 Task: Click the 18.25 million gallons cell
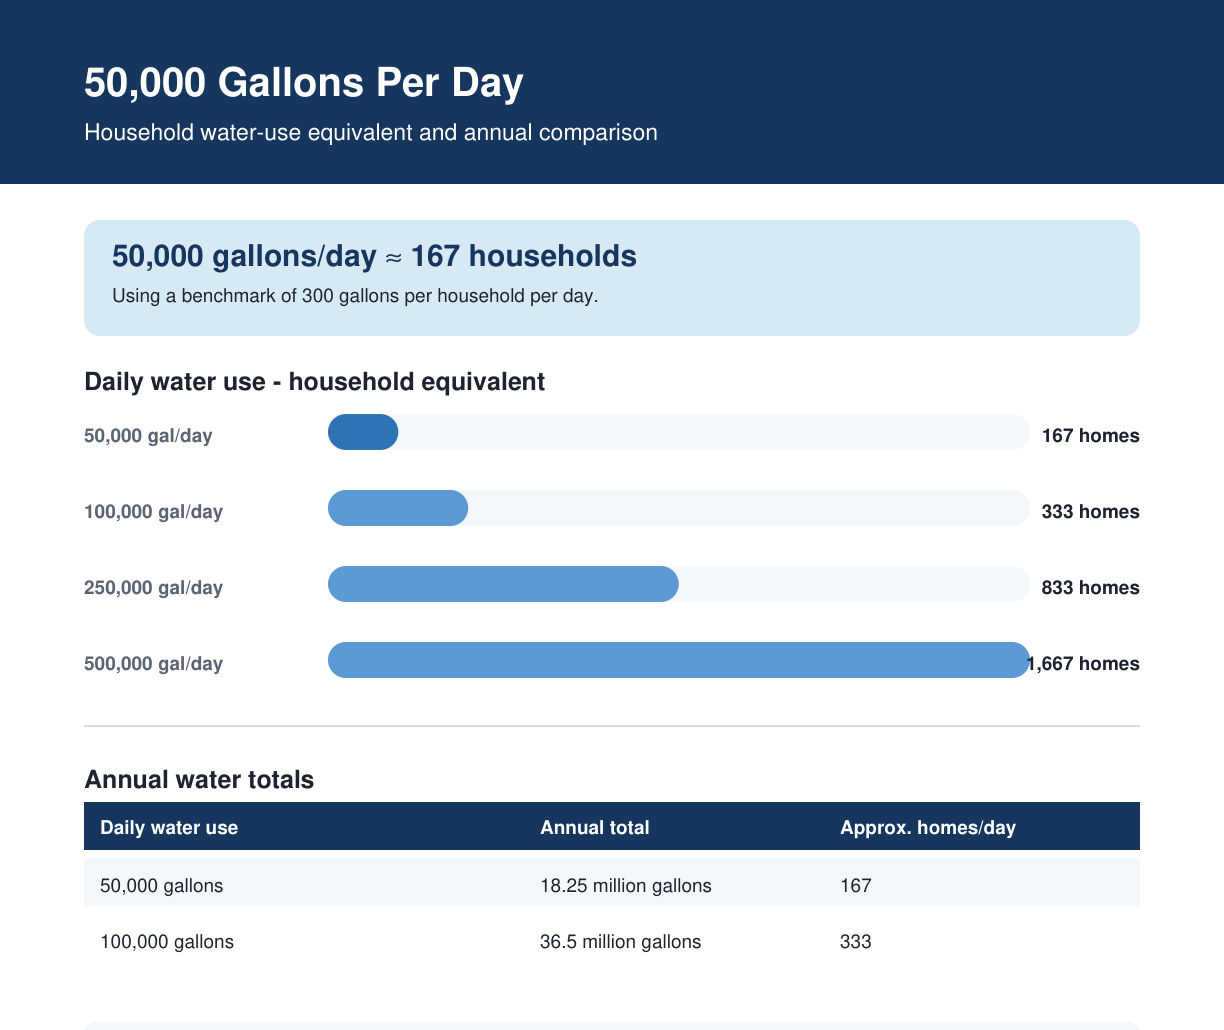626,885
